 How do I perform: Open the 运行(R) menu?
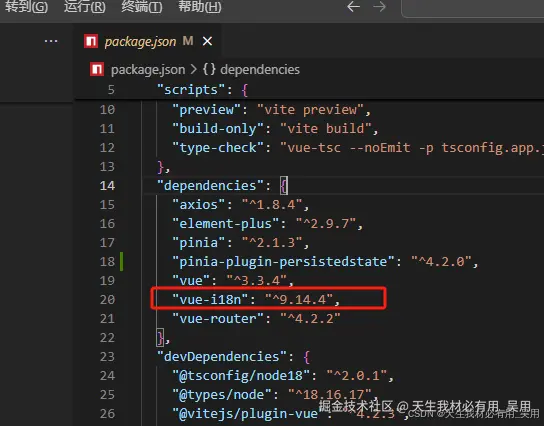[x=85, y=6]
